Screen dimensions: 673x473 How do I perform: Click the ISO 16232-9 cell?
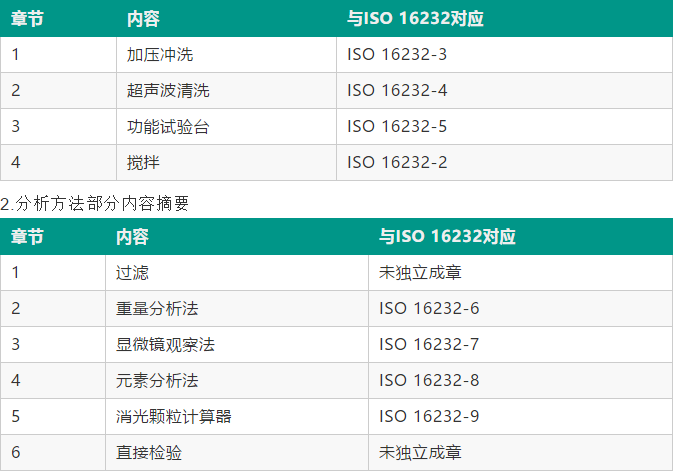coord(520,417)
